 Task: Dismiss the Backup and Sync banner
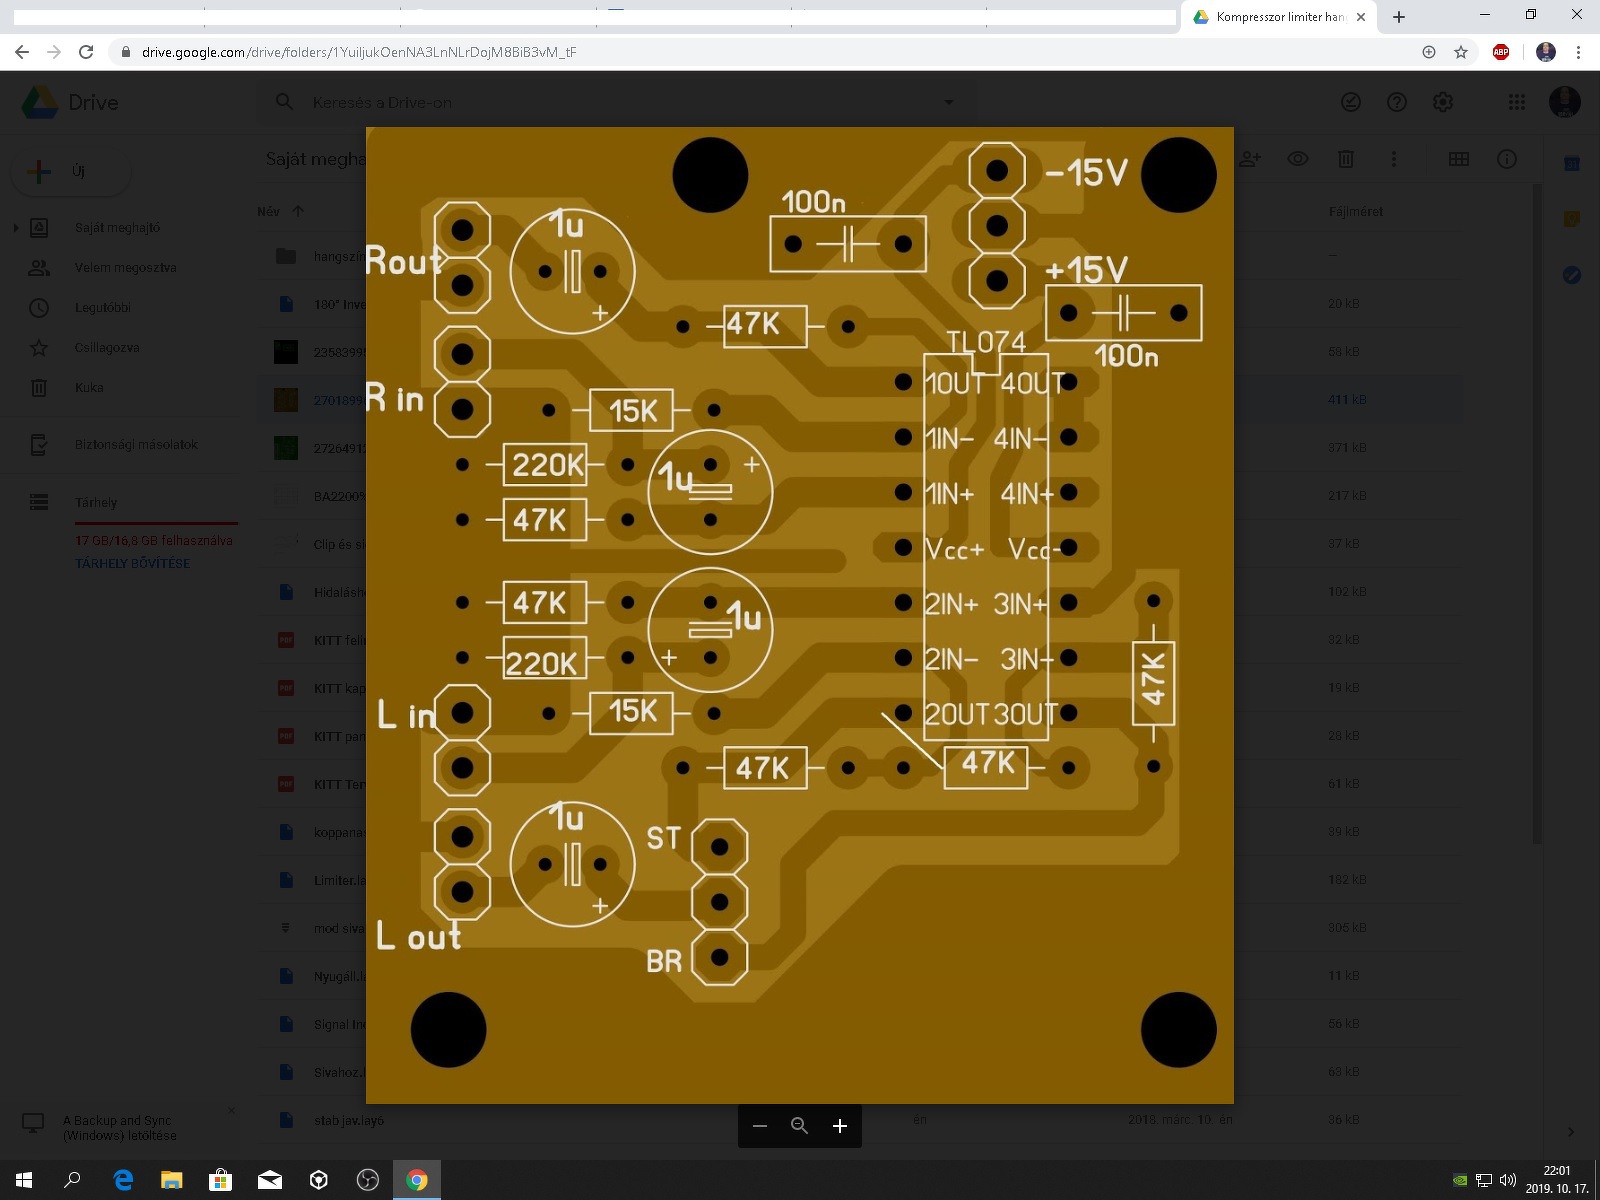[231, 1111]
